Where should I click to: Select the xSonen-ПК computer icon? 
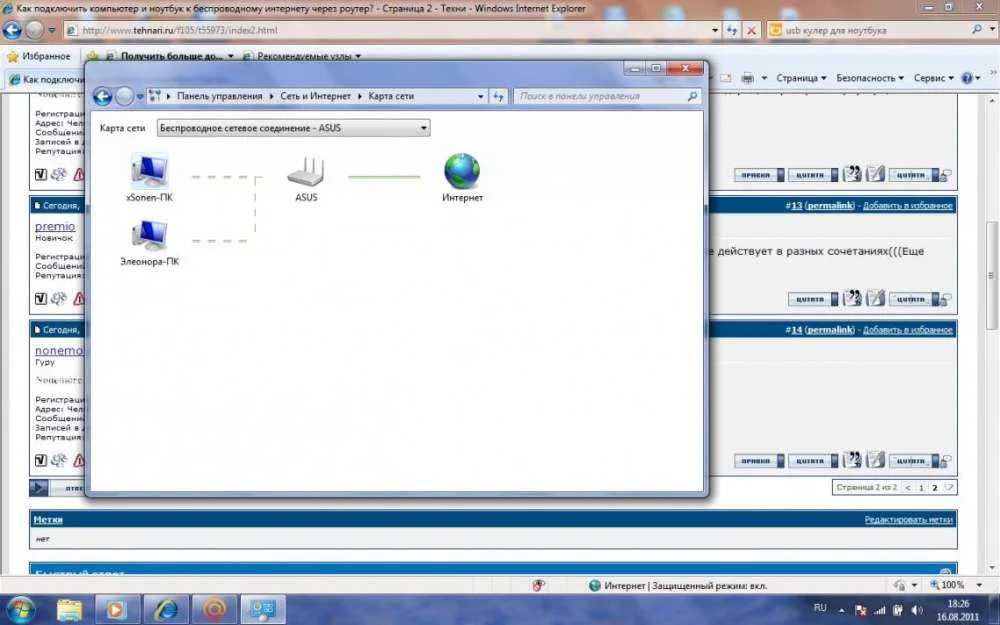click(x=150, y=170)
